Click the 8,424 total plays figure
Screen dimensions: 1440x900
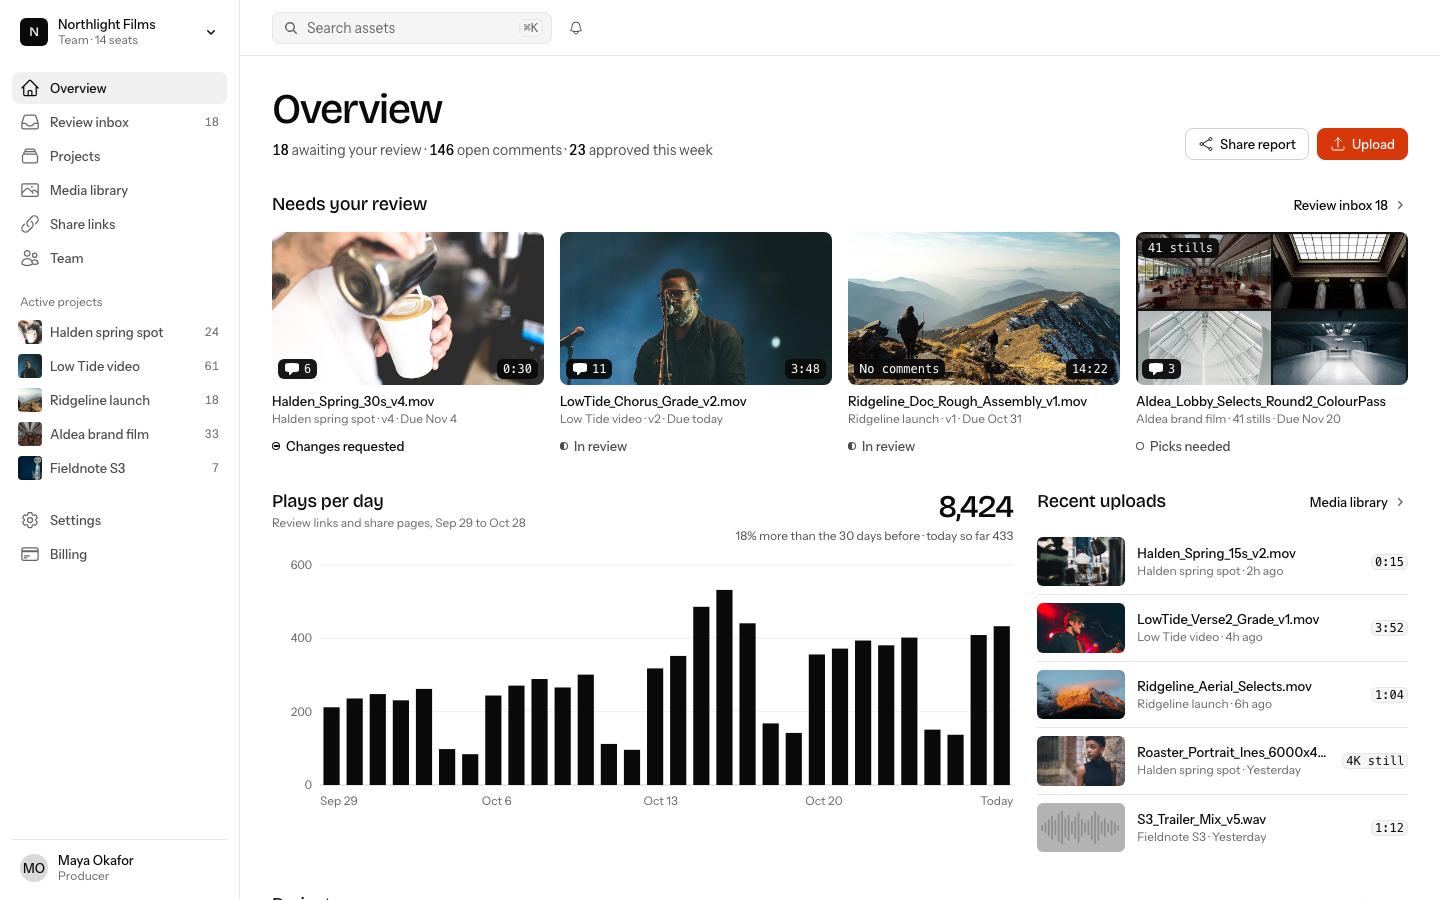(x=976, y=507)
